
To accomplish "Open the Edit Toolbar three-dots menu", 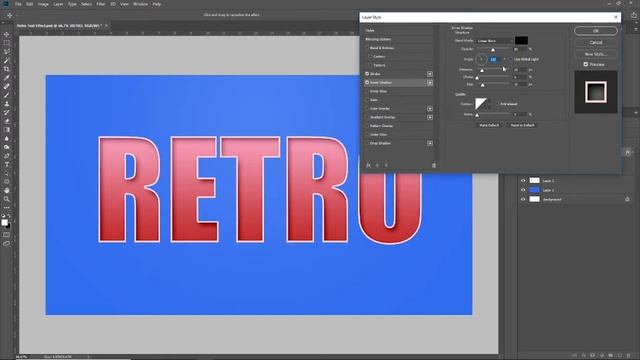I will coord(7,207).
